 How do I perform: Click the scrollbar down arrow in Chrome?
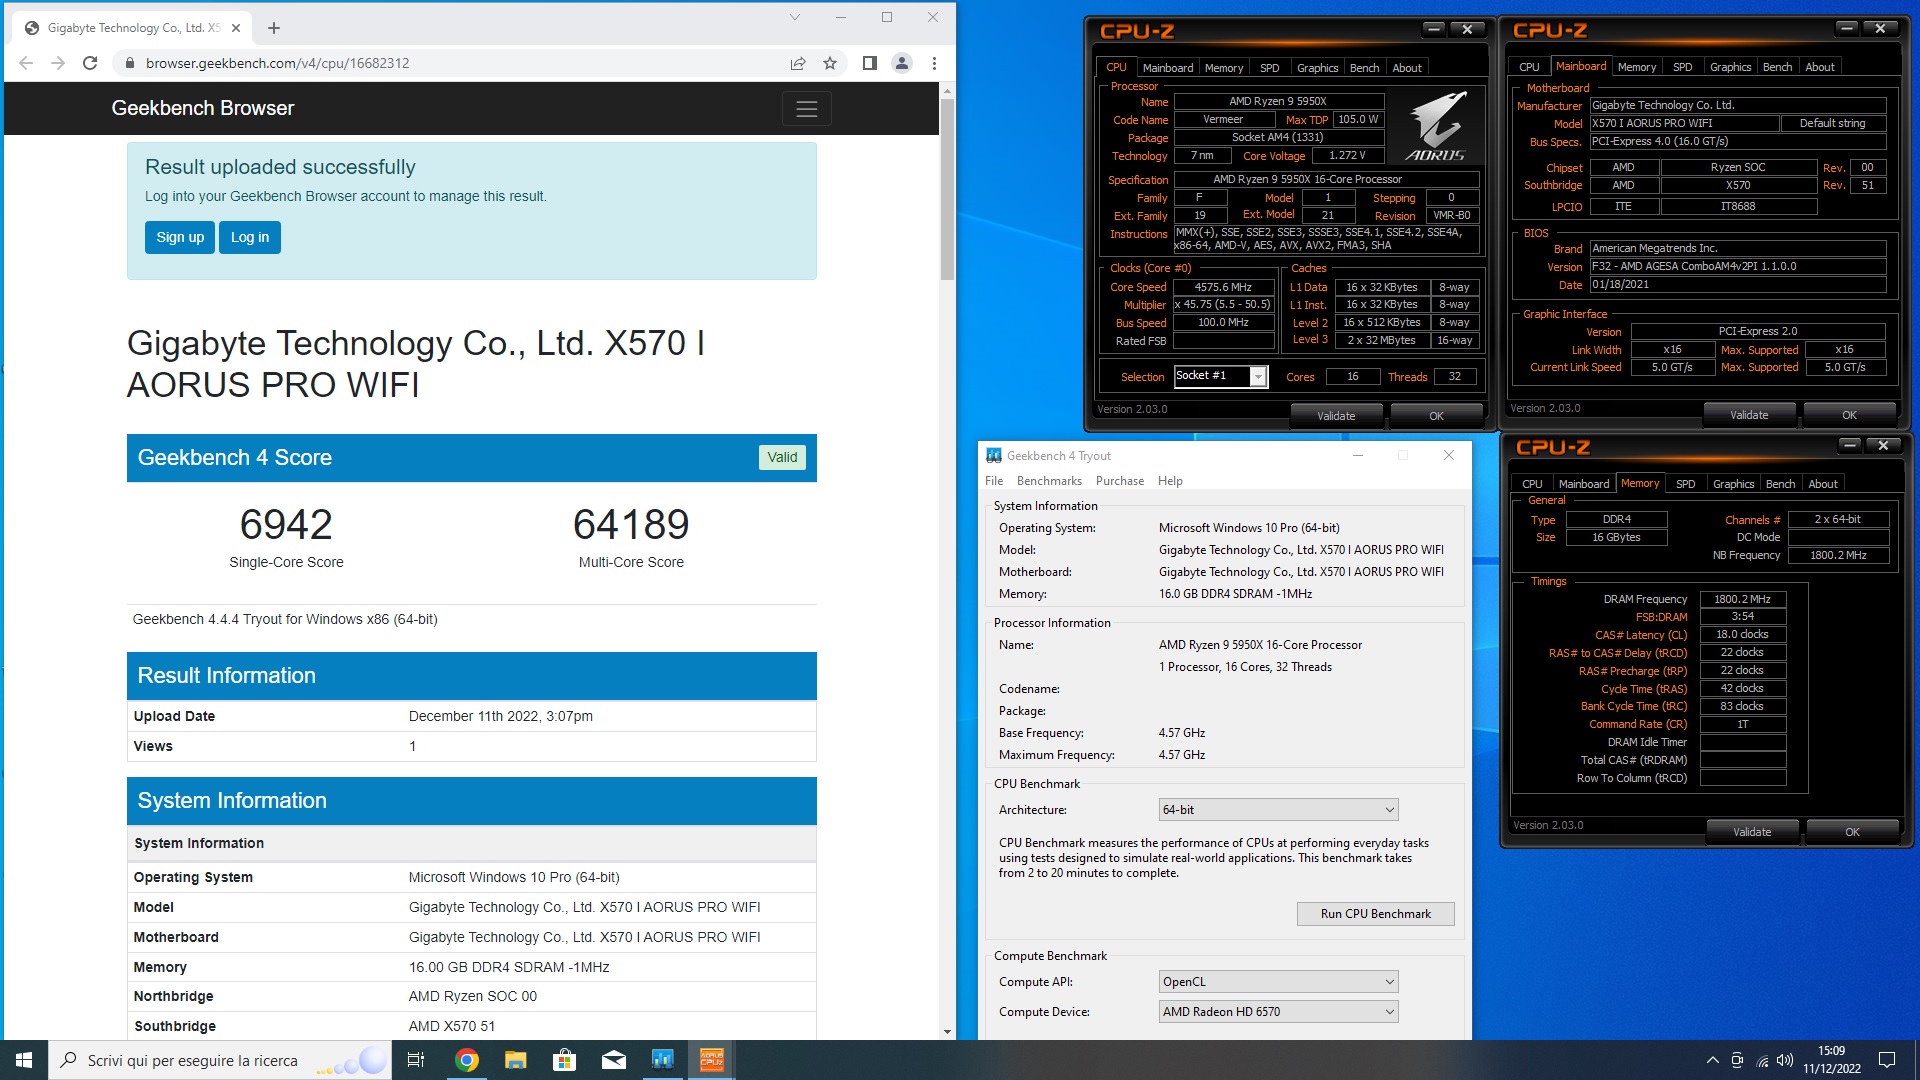pyautogui.click(x=947, y=1031)
